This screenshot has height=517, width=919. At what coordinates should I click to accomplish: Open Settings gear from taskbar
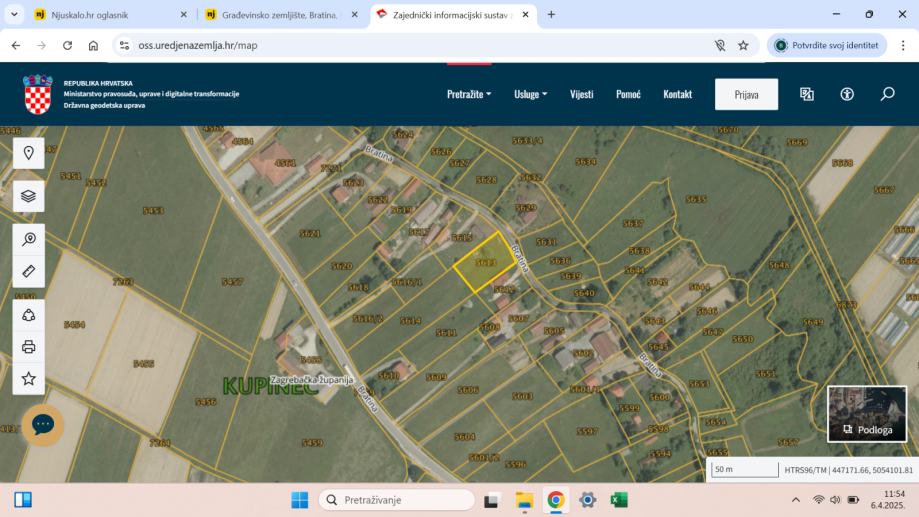coord(587,500)
